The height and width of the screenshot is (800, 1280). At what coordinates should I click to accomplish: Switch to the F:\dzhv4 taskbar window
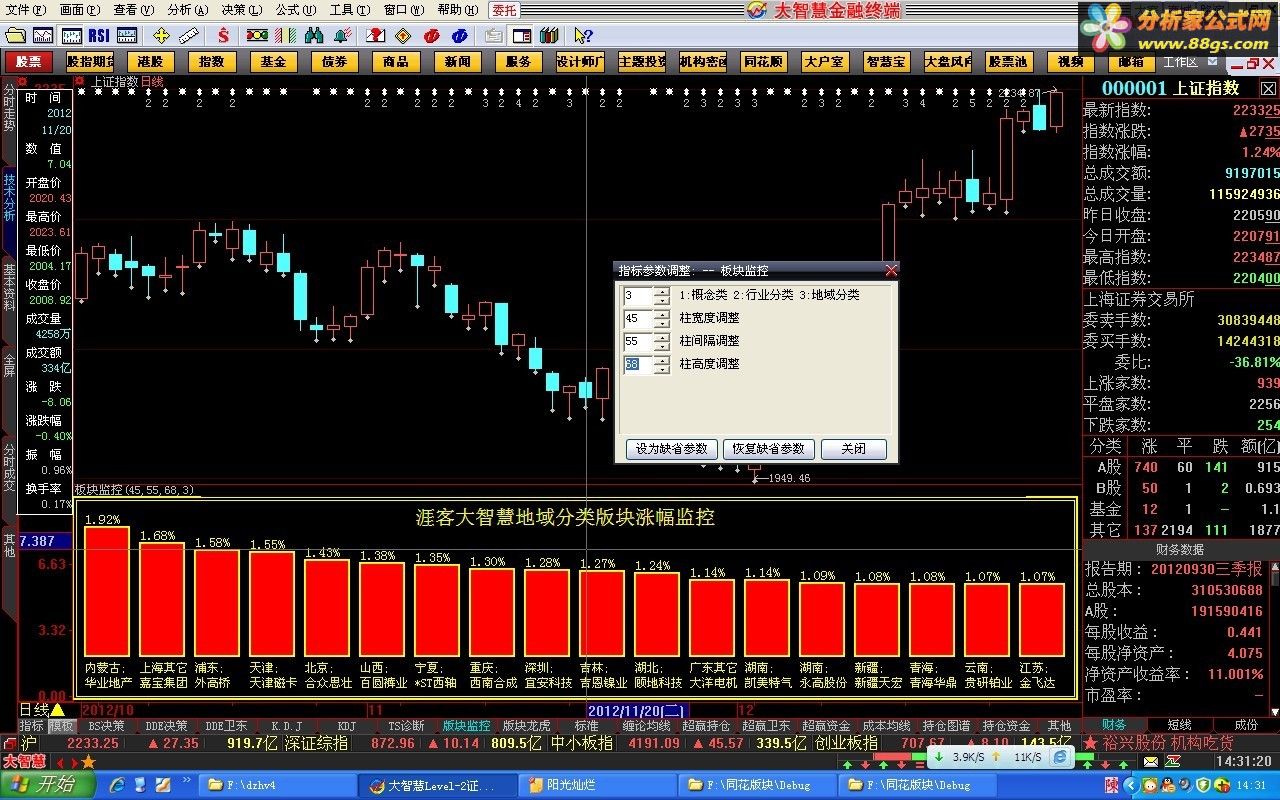(x=278, y=785)
